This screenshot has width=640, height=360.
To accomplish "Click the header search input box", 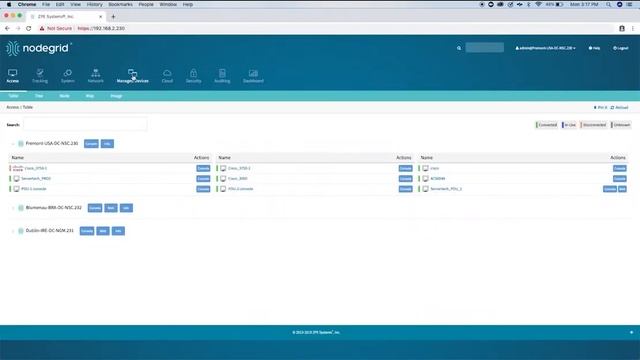I will tap(484, 48).
